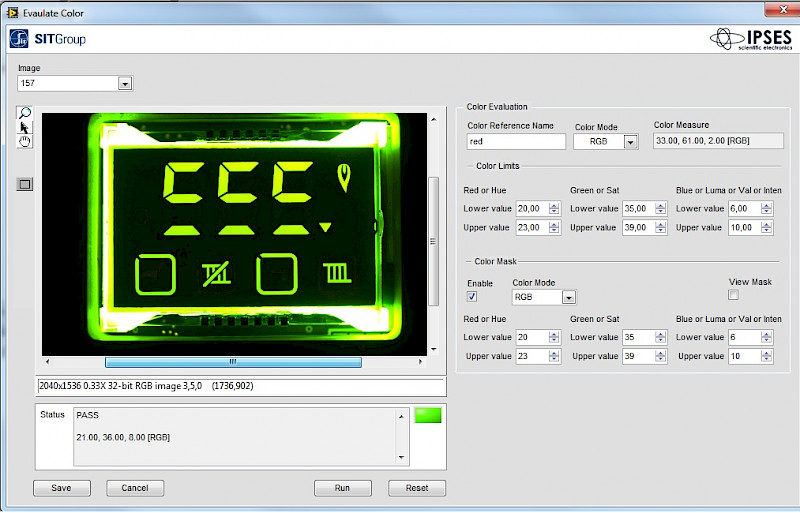
Task: Click image scroll up arrow
Action: tap(434, 119)
